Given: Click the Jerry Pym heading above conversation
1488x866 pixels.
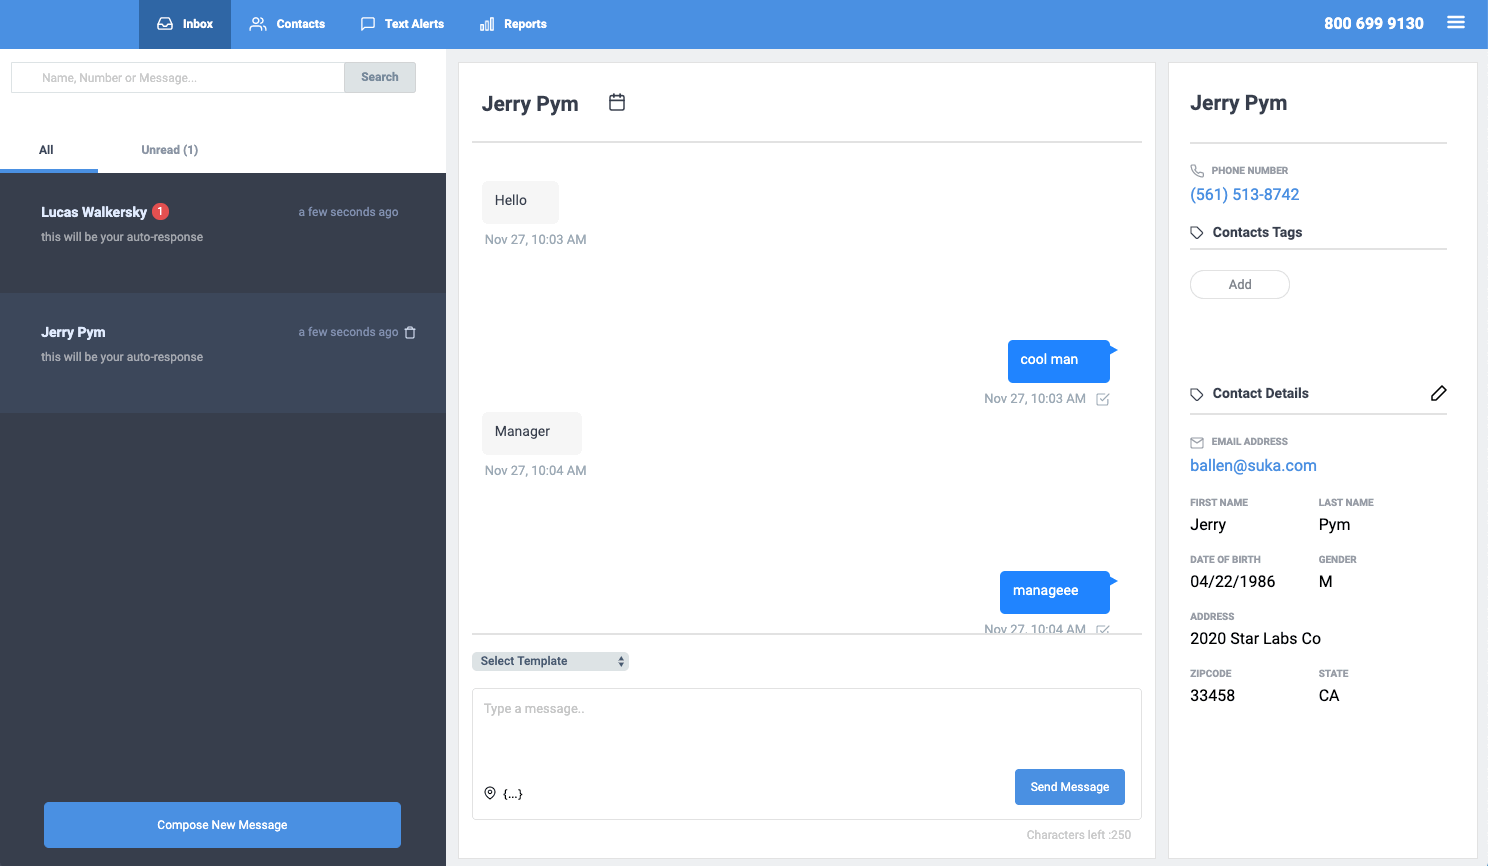Looking at the screenshot, I should coord(530,104).
